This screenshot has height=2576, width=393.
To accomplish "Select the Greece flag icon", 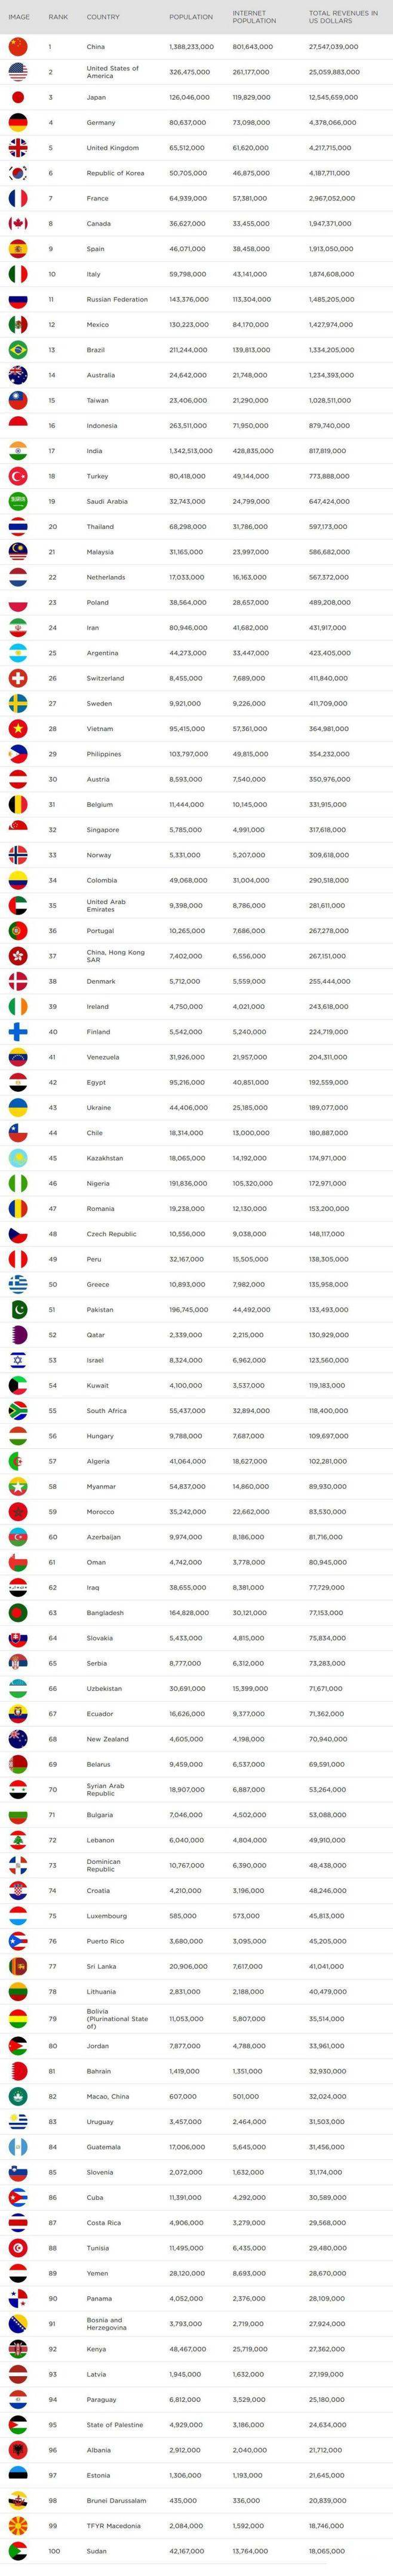I will click(18, 1284).
